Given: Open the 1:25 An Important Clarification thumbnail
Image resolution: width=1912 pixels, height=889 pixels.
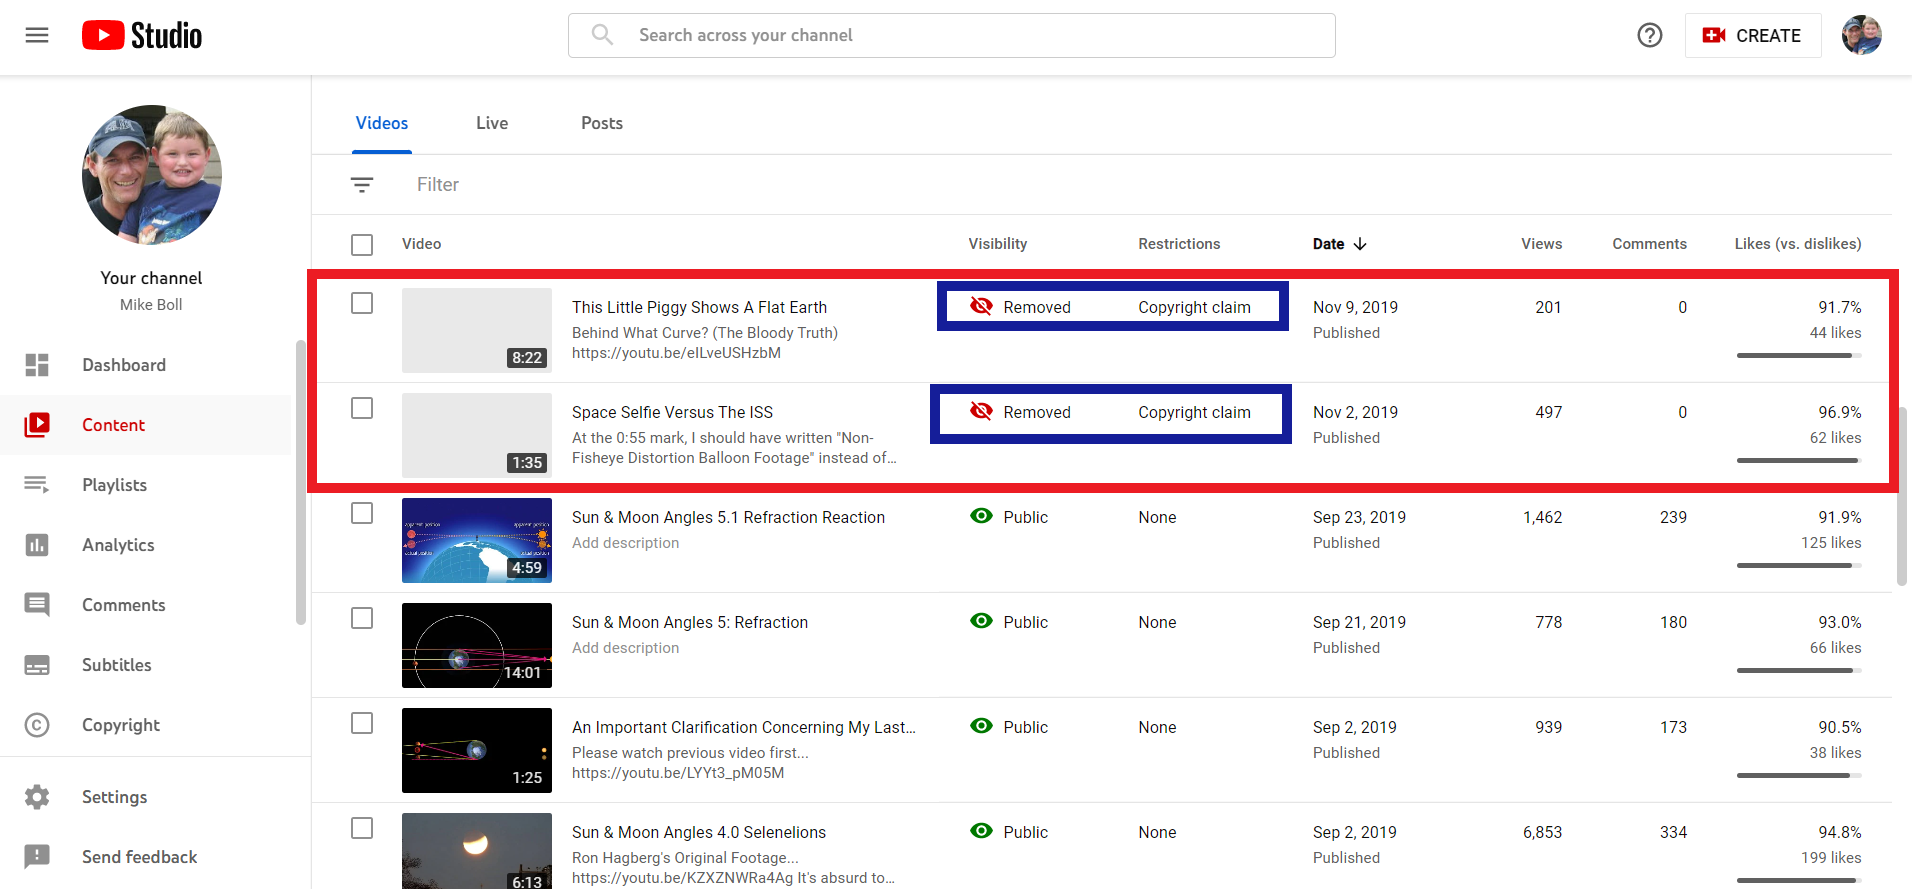Looking at the screenshot, I should pos(477,750).
